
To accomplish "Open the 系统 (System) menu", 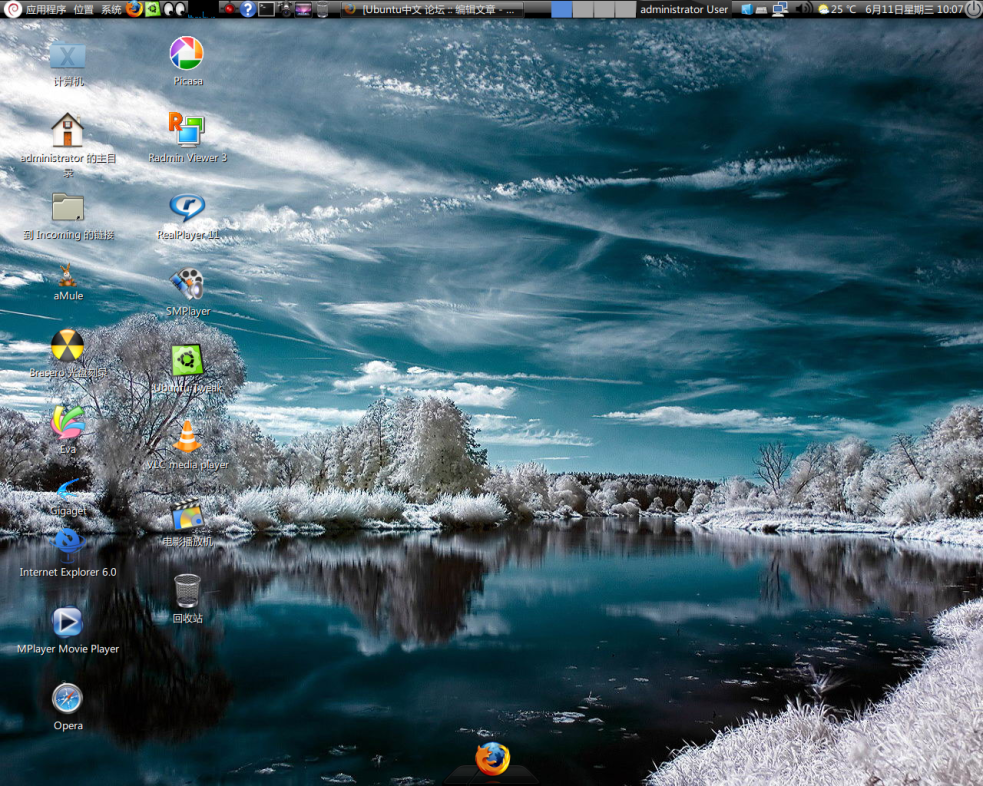I will (x=111, y=9).
